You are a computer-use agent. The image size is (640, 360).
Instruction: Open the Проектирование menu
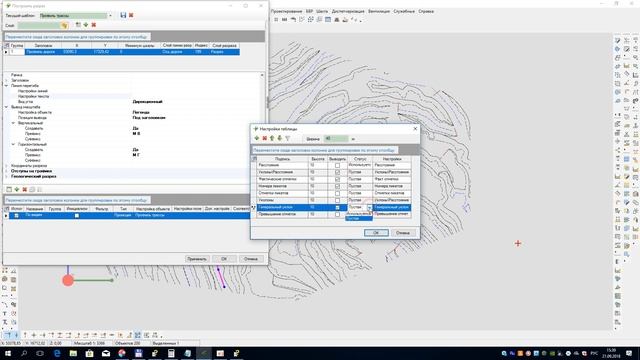tap(287, 11)
